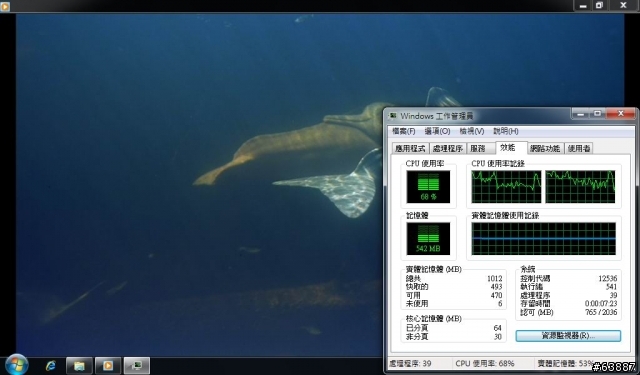
Task: Open the 選項(O) menu
Action: [437, 131]
